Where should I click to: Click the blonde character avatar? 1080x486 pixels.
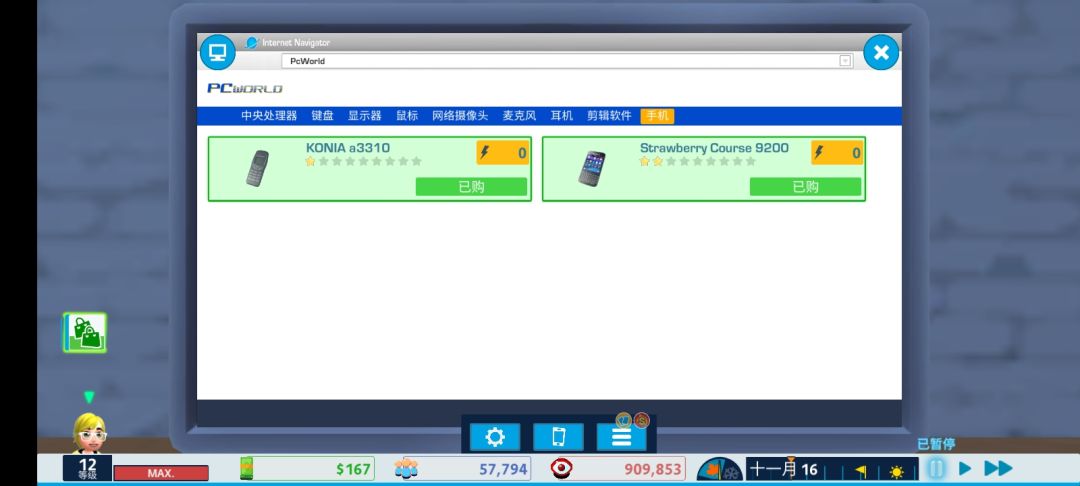coord(90,433)
